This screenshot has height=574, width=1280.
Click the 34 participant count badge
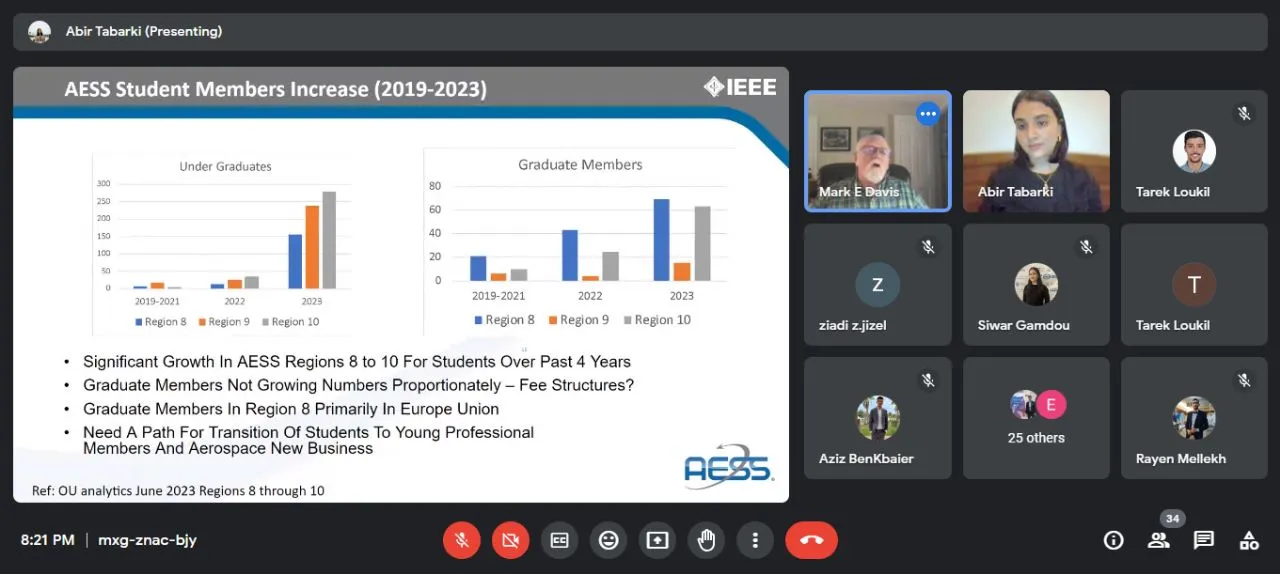pos(1173,519)
